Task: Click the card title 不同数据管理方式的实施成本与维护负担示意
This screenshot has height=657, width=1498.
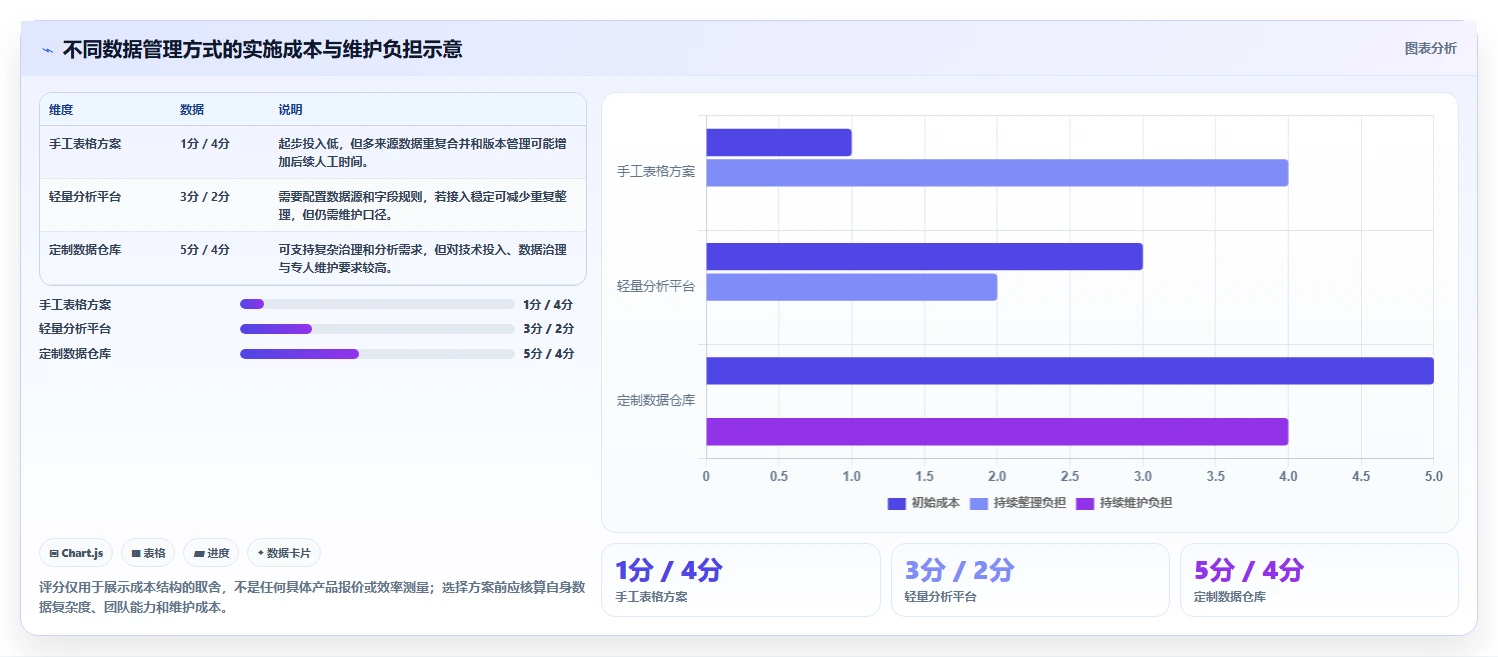Action: [x=263, y=50]
